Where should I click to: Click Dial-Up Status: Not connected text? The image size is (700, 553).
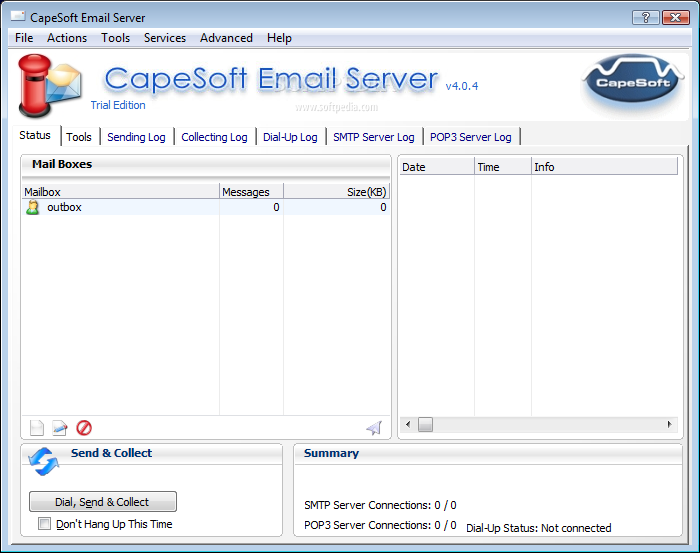tap(538, 528)
